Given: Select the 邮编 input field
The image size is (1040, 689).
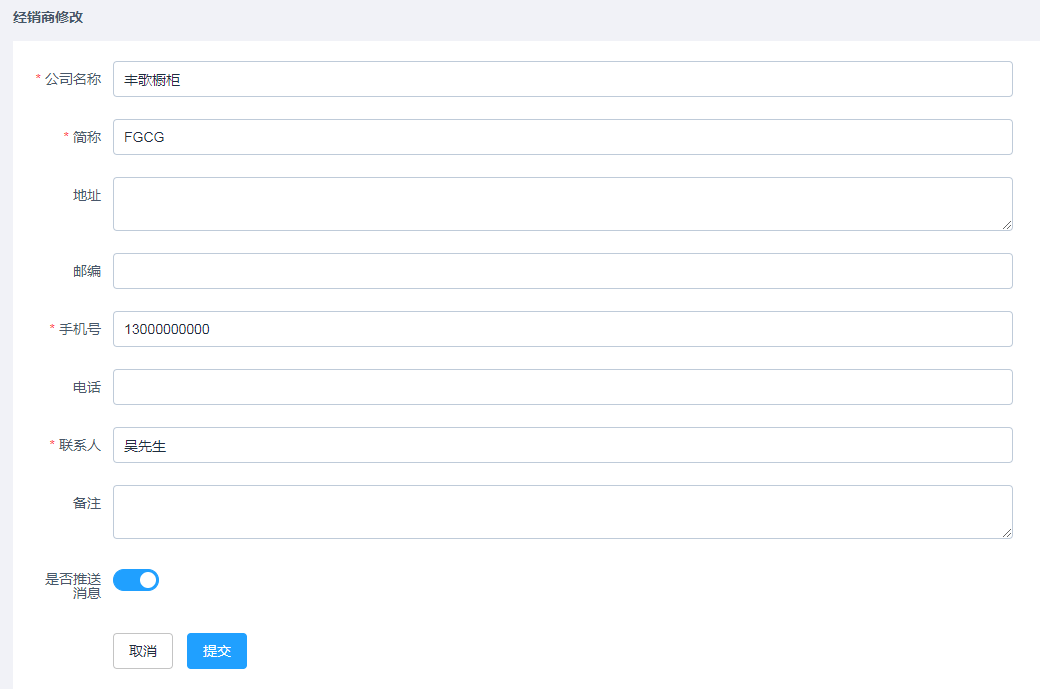Looking at the screenshot, I should (562, 271).
